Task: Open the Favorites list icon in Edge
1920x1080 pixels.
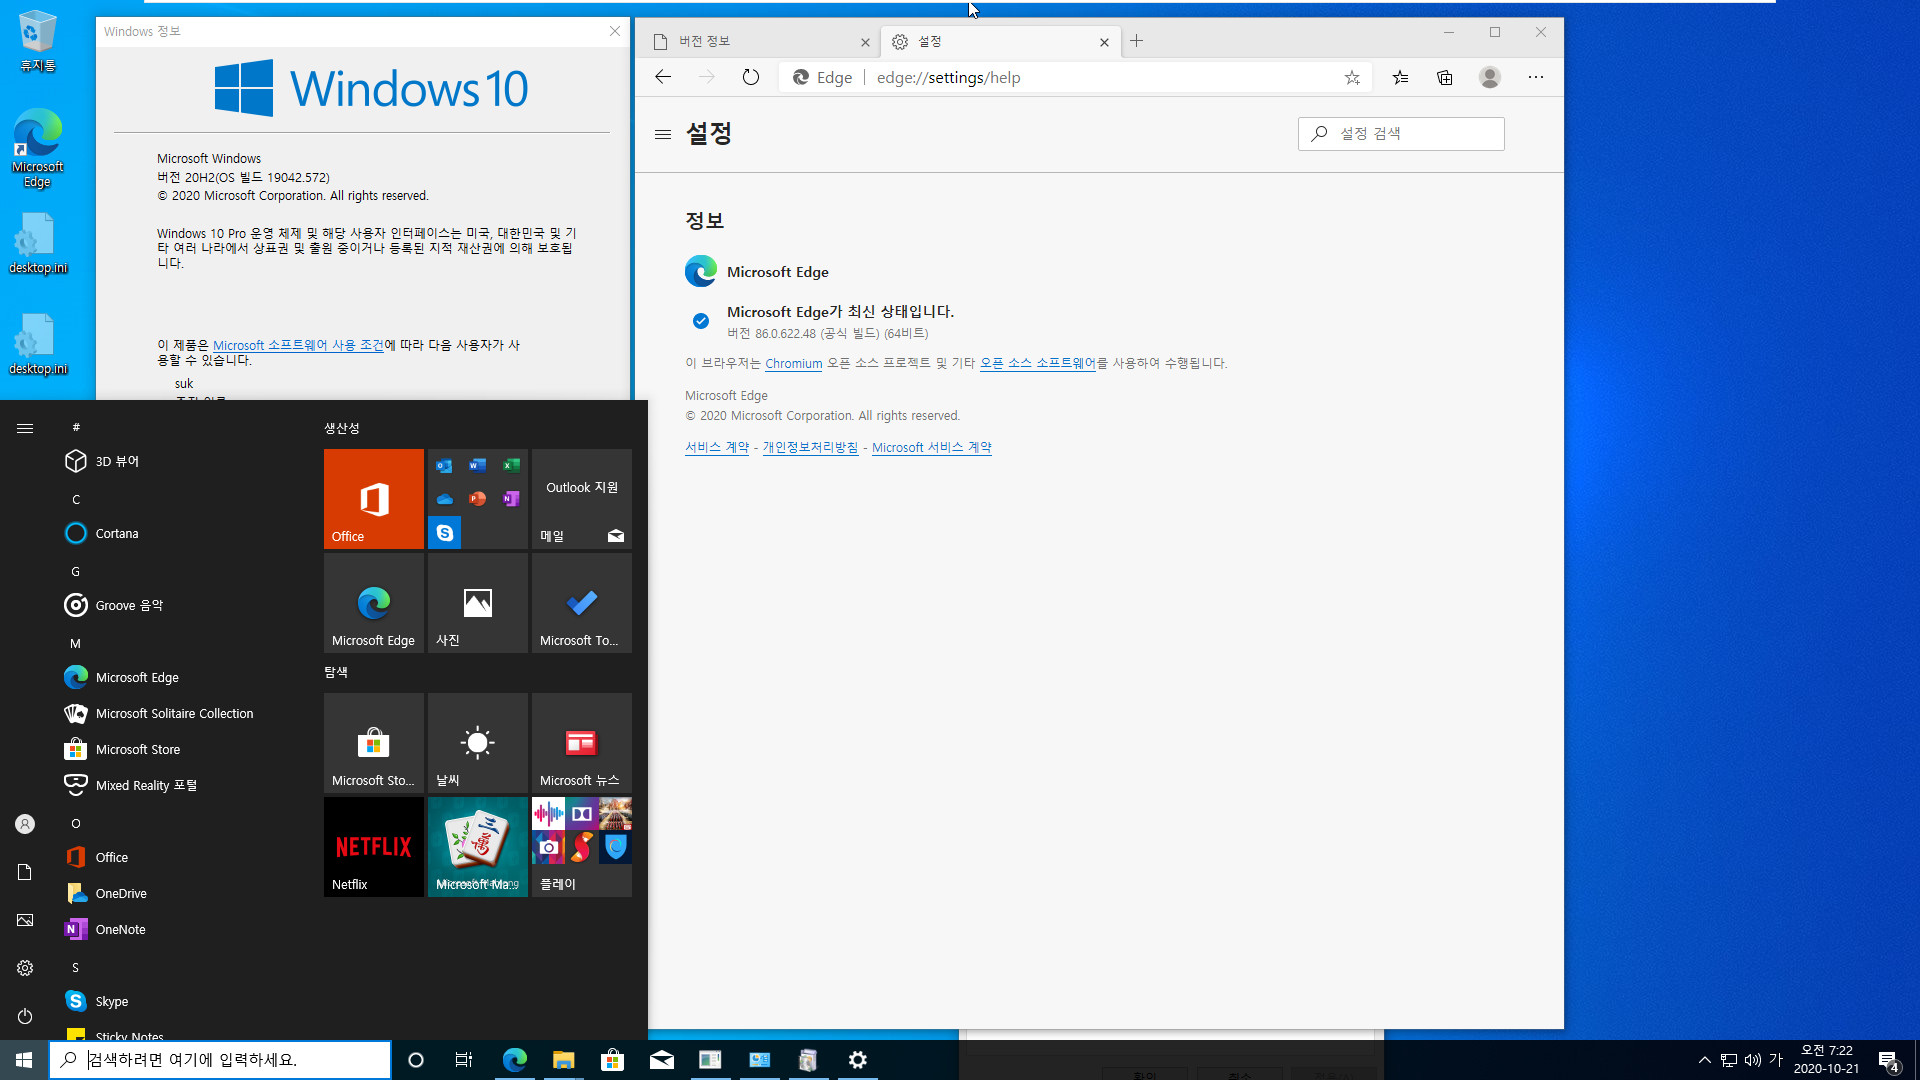Action: (x=1400, y=77)
